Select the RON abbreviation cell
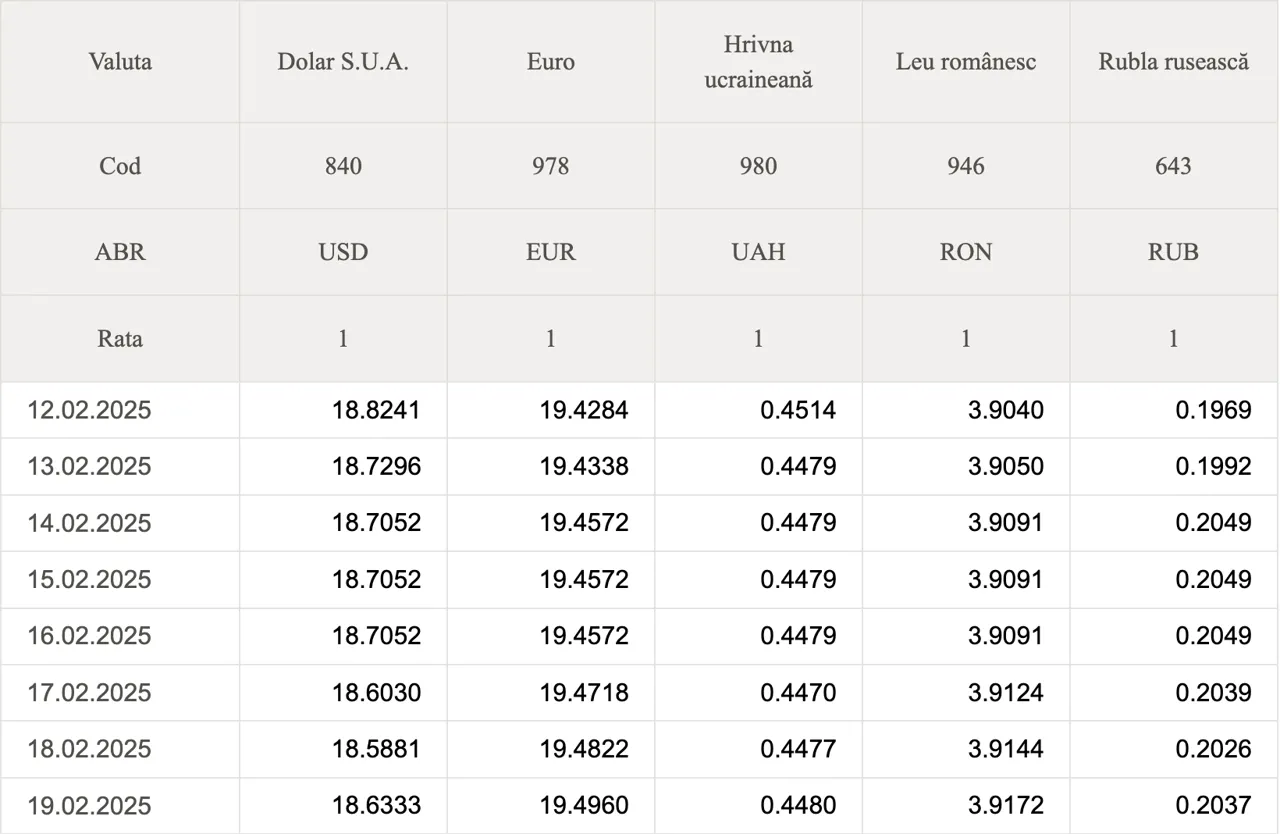Viewport: 1280px width, 834px height. point(966,252)
